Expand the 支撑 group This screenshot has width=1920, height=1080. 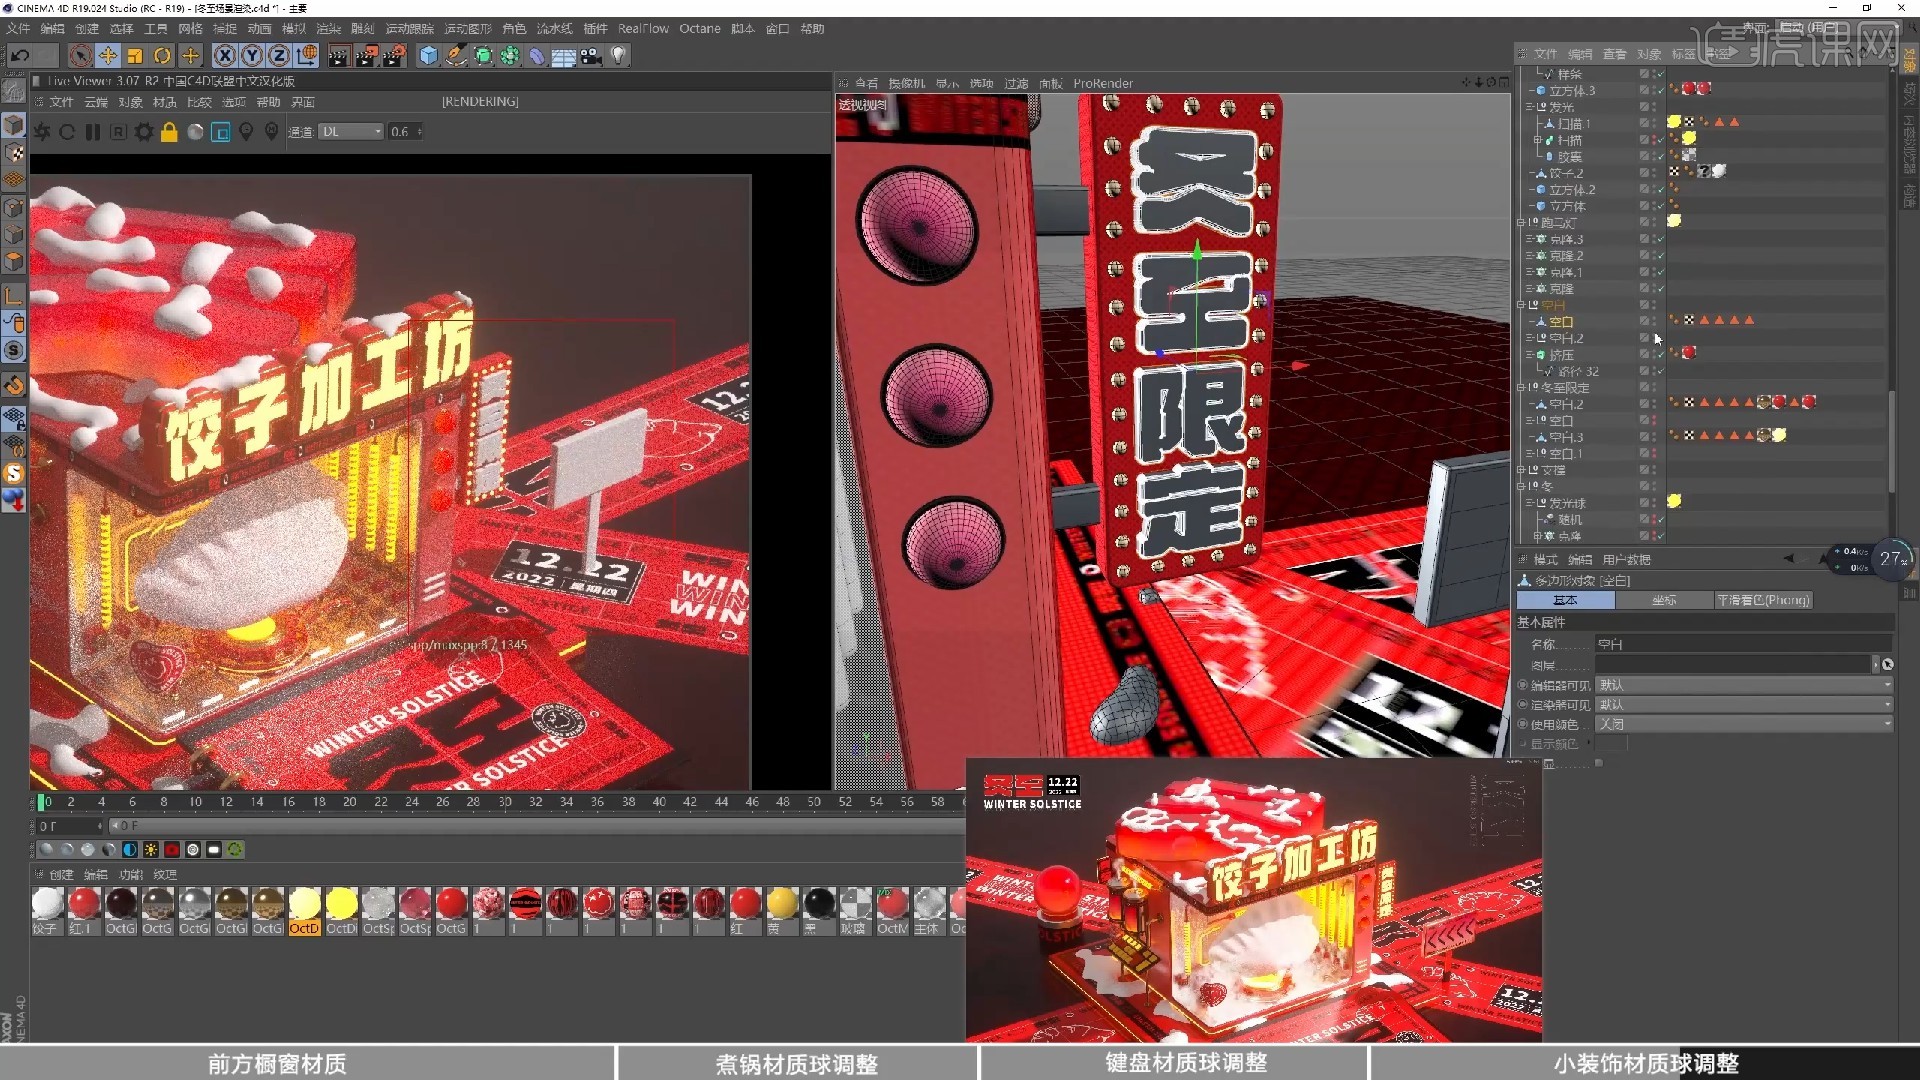coord(1522,470)
